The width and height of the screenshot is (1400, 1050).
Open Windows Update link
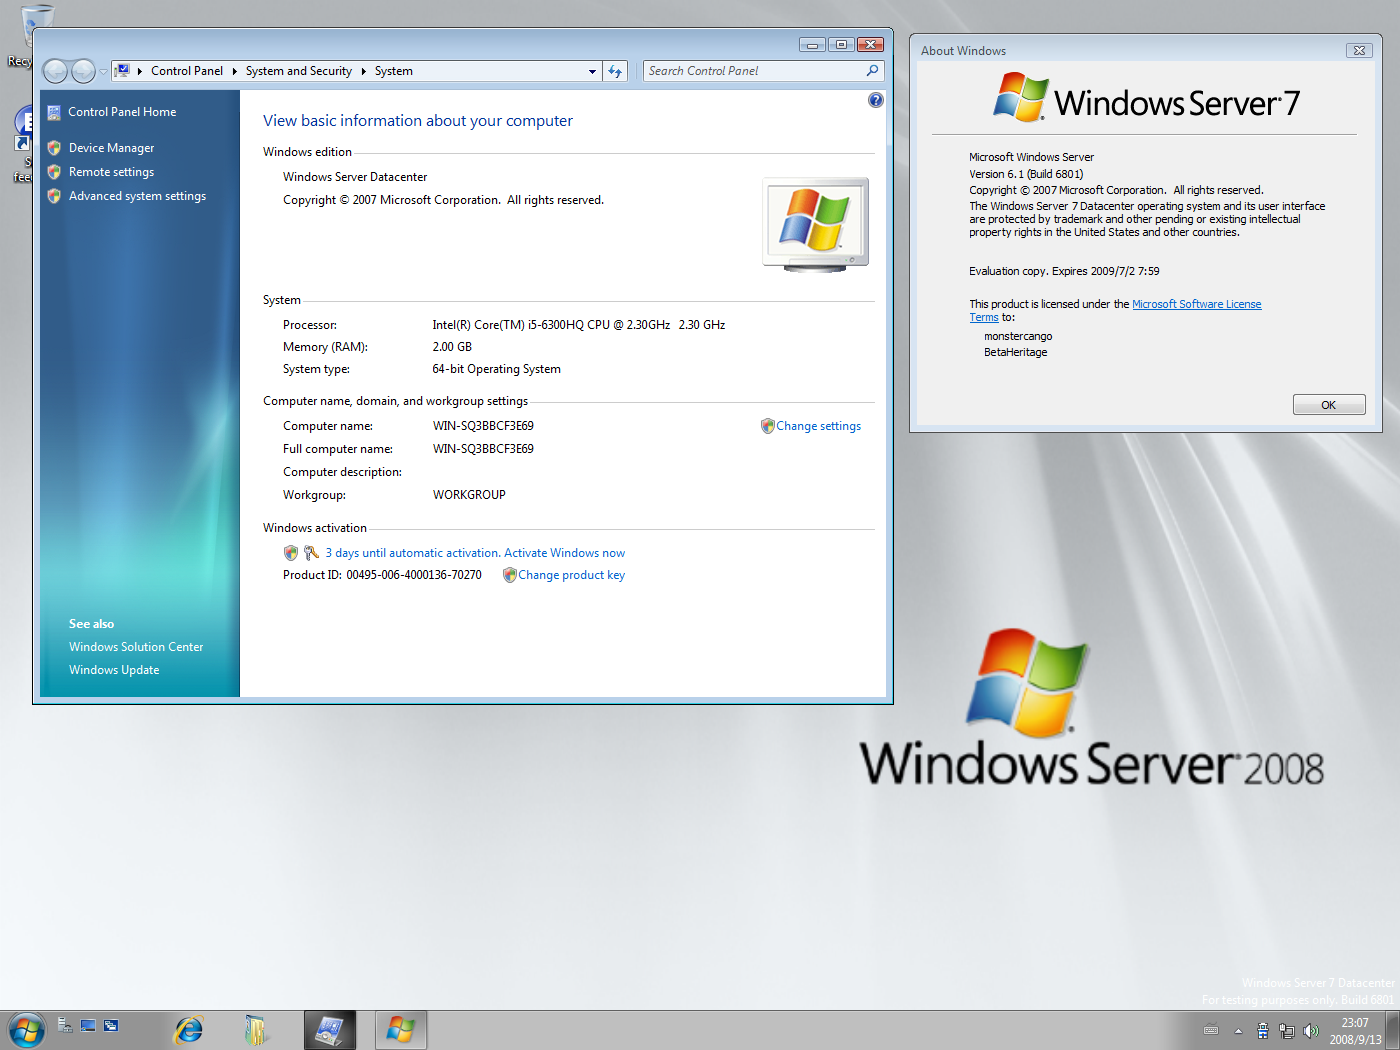coord(114,670)
